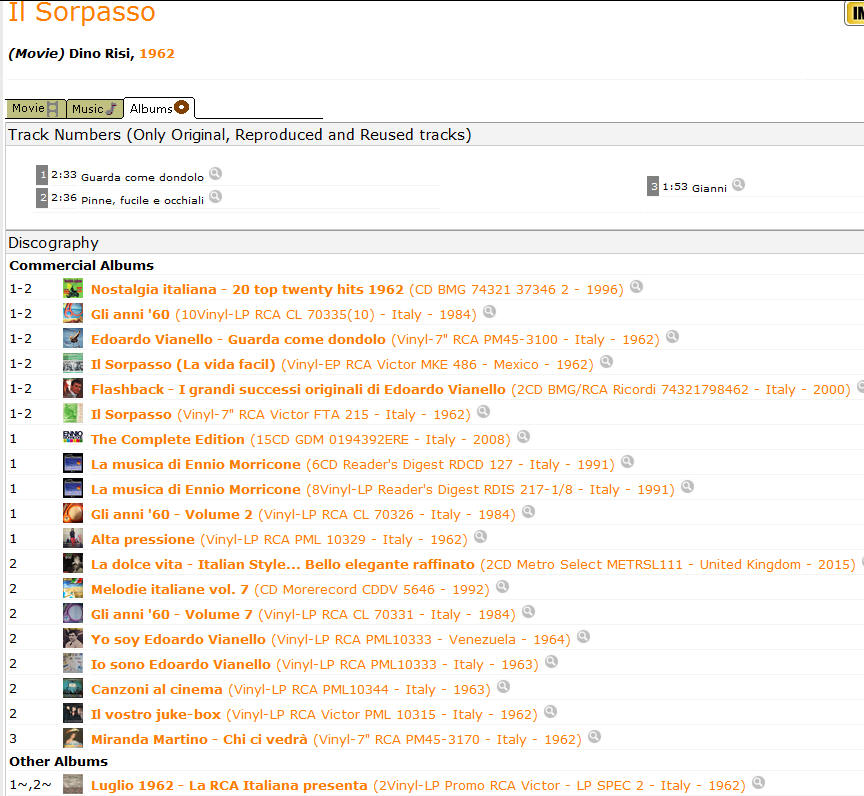The height and width of the screenshot is (796, 864).
Task: Click Flashback album cover thumbnail
Action: click(73, 388)
